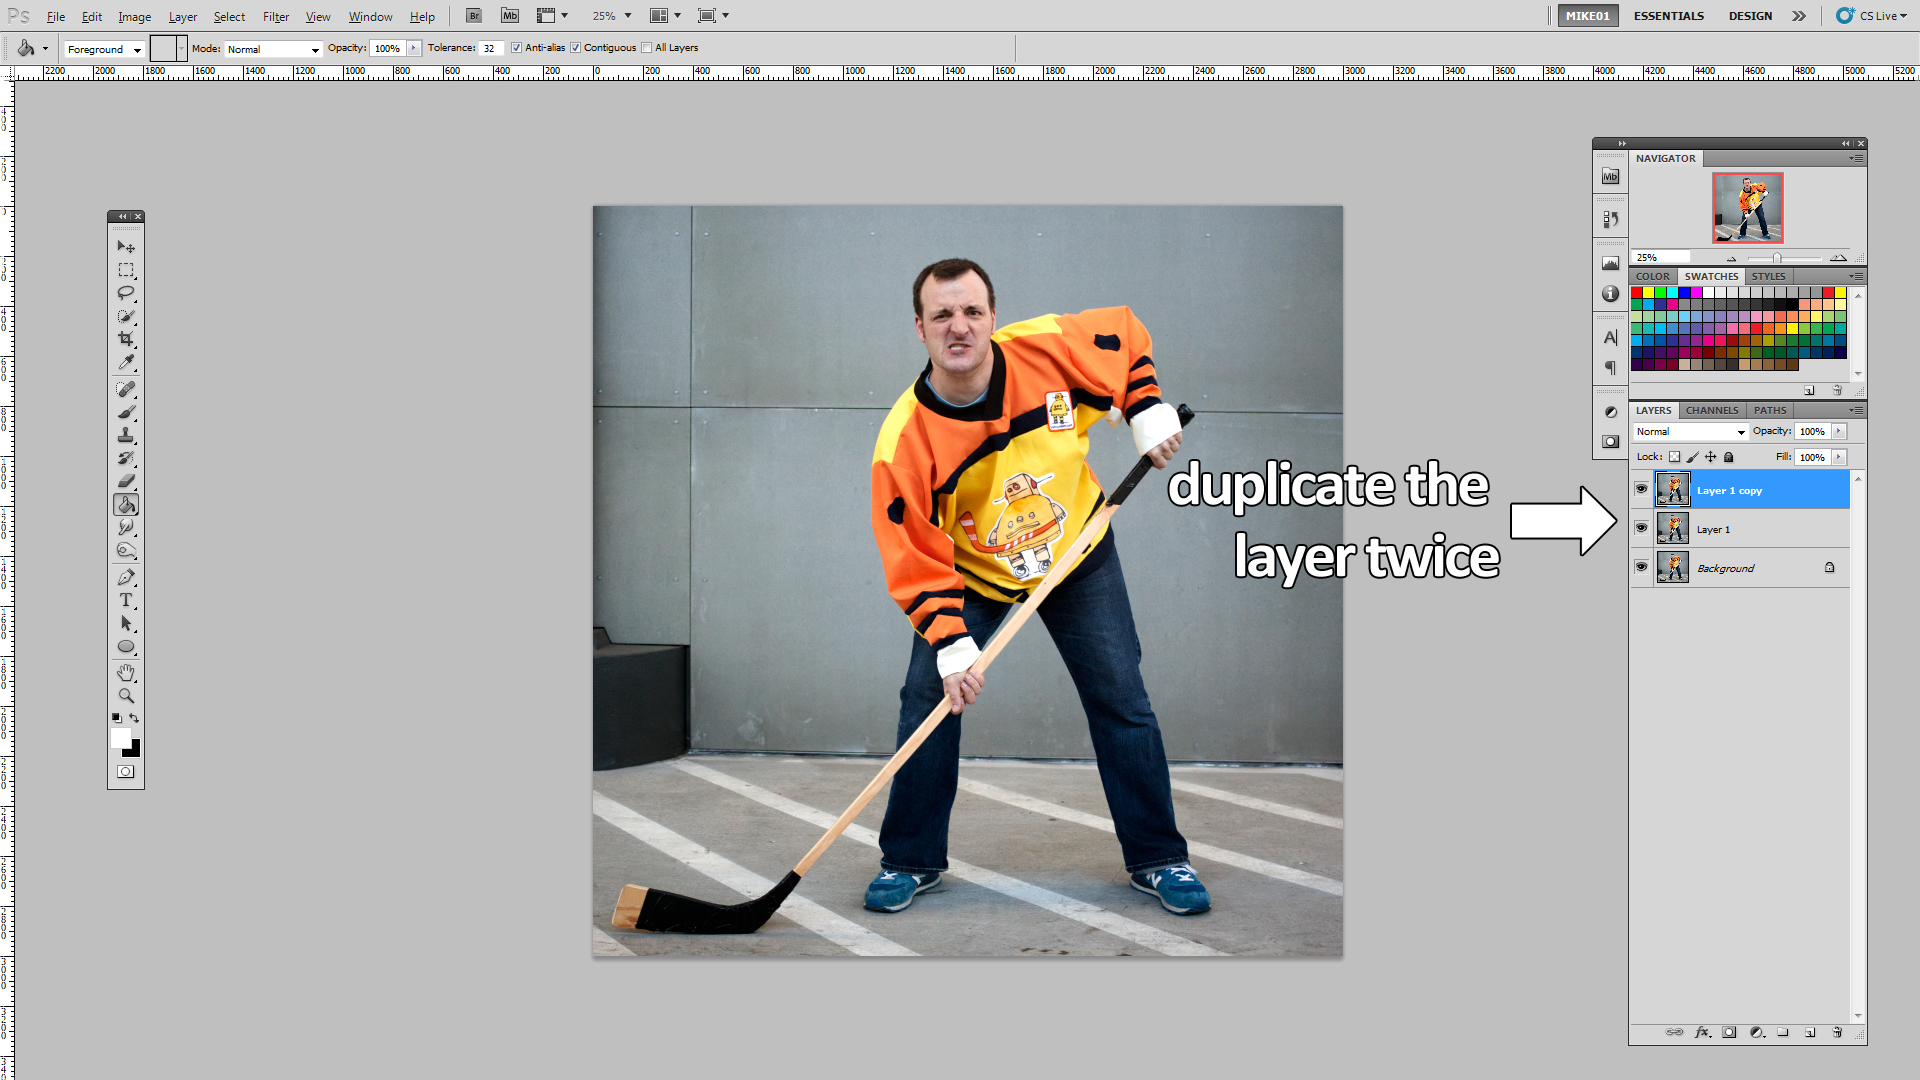
Task: Open the layer blend mode Normal dropdown
Action: (1690, 432)
